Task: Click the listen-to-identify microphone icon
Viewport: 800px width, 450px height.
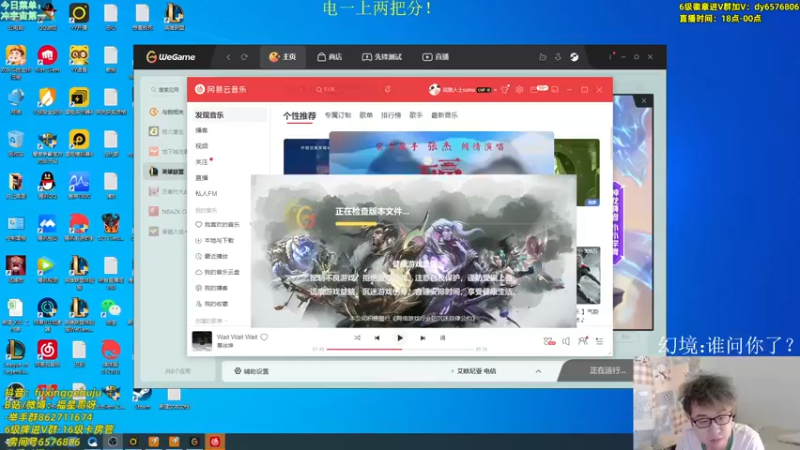Action: tap(388, 89)
